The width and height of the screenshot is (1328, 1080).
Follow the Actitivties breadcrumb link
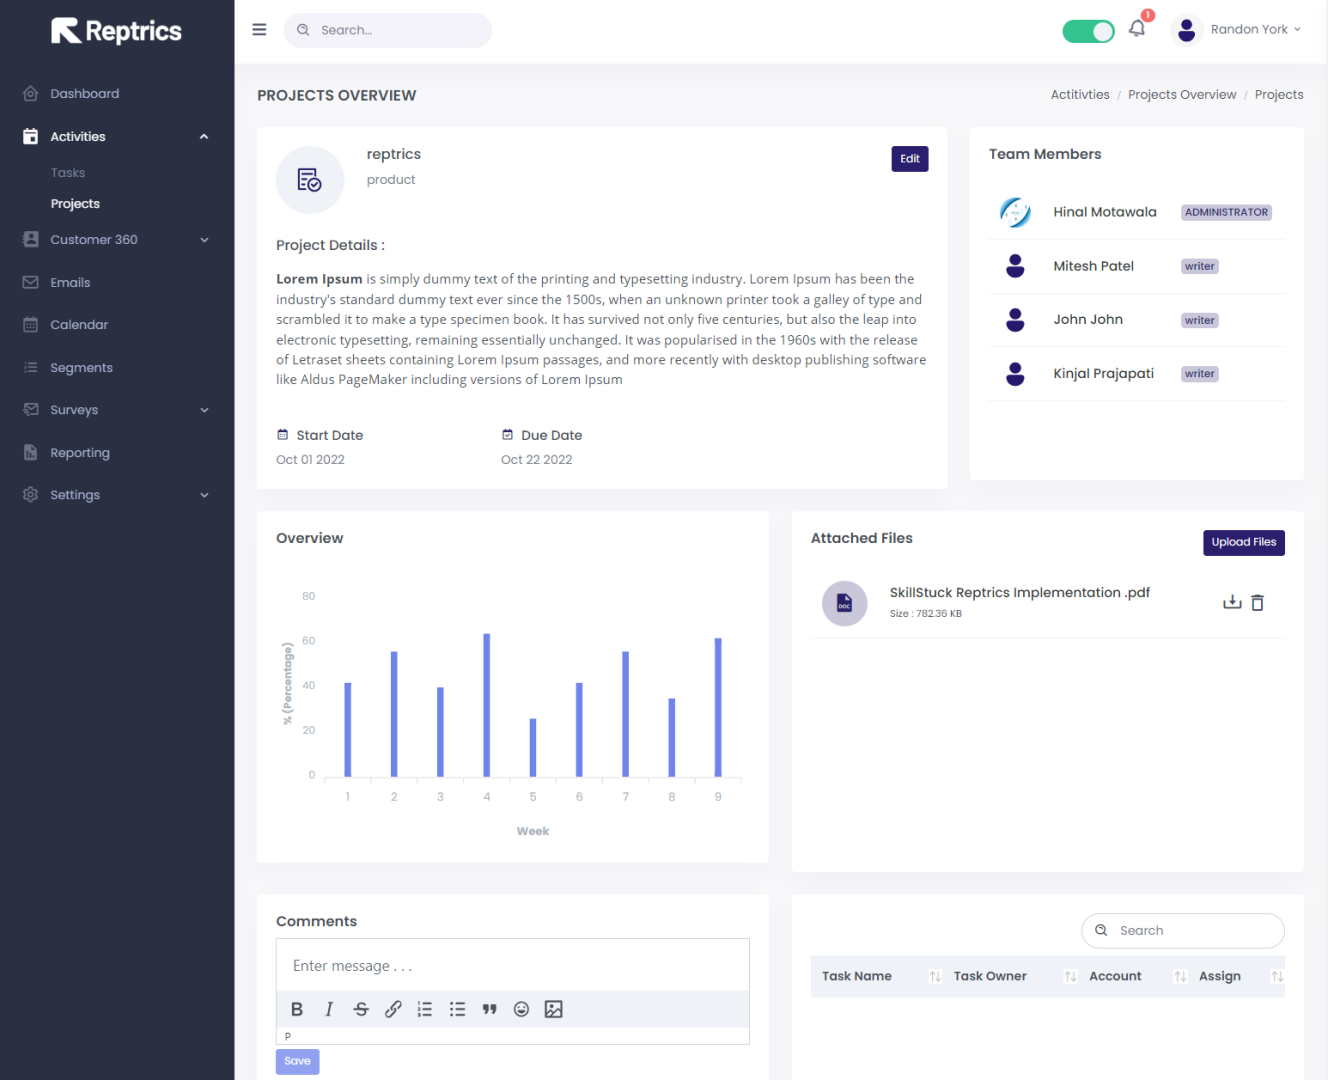coord(1080,95)
